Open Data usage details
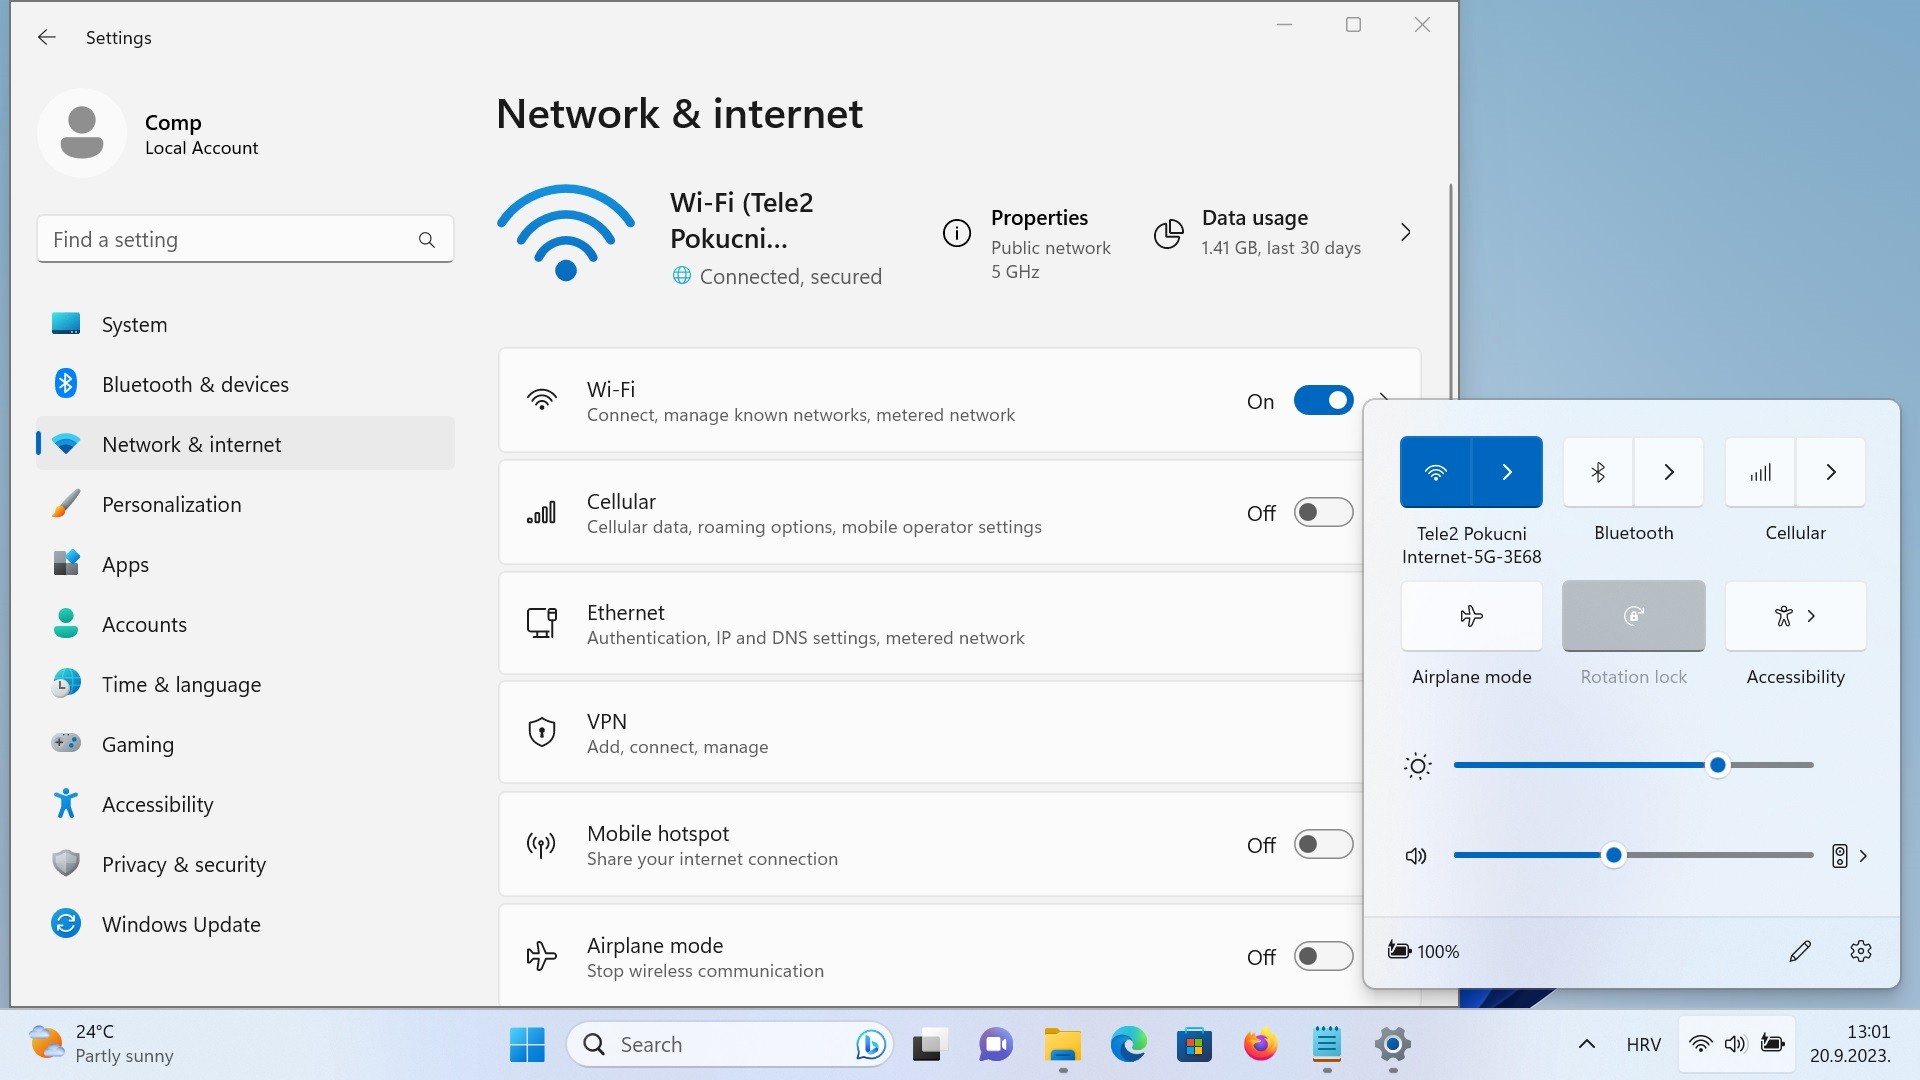1920x1080 pixels. [x=1257, y=233]
